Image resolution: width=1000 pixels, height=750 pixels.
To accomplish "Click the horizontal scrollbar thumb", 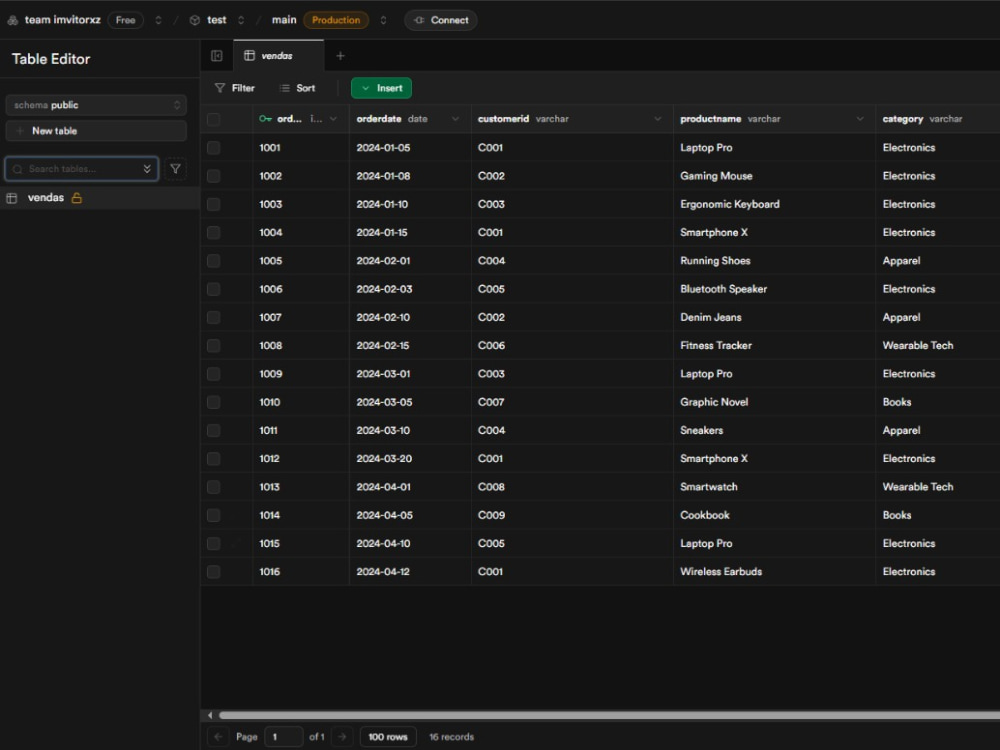I will coord(609,716).
